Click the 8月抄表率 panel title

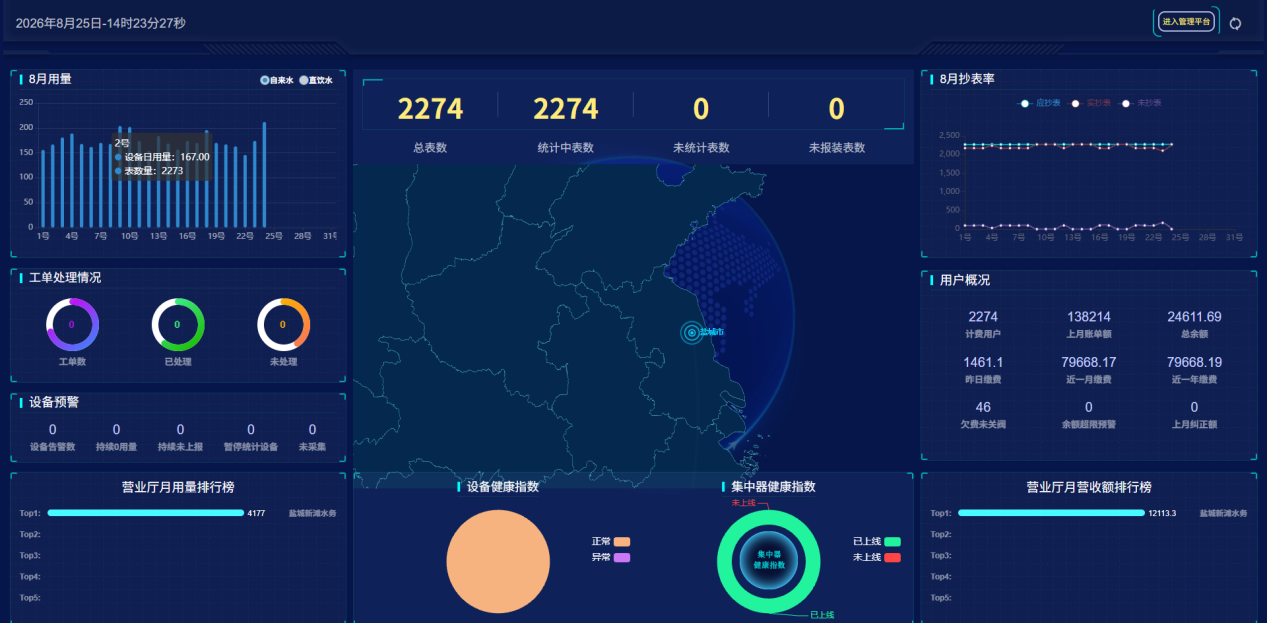pos(967,79)
